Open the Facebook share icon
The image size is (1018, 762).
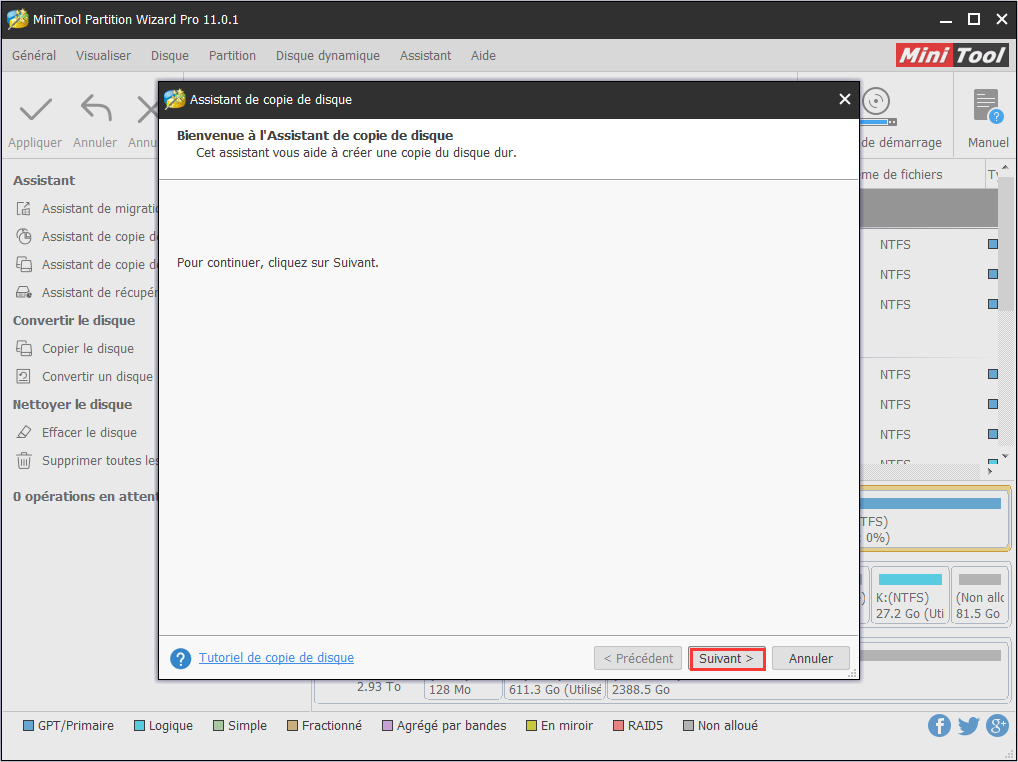[x=939, y=725]
